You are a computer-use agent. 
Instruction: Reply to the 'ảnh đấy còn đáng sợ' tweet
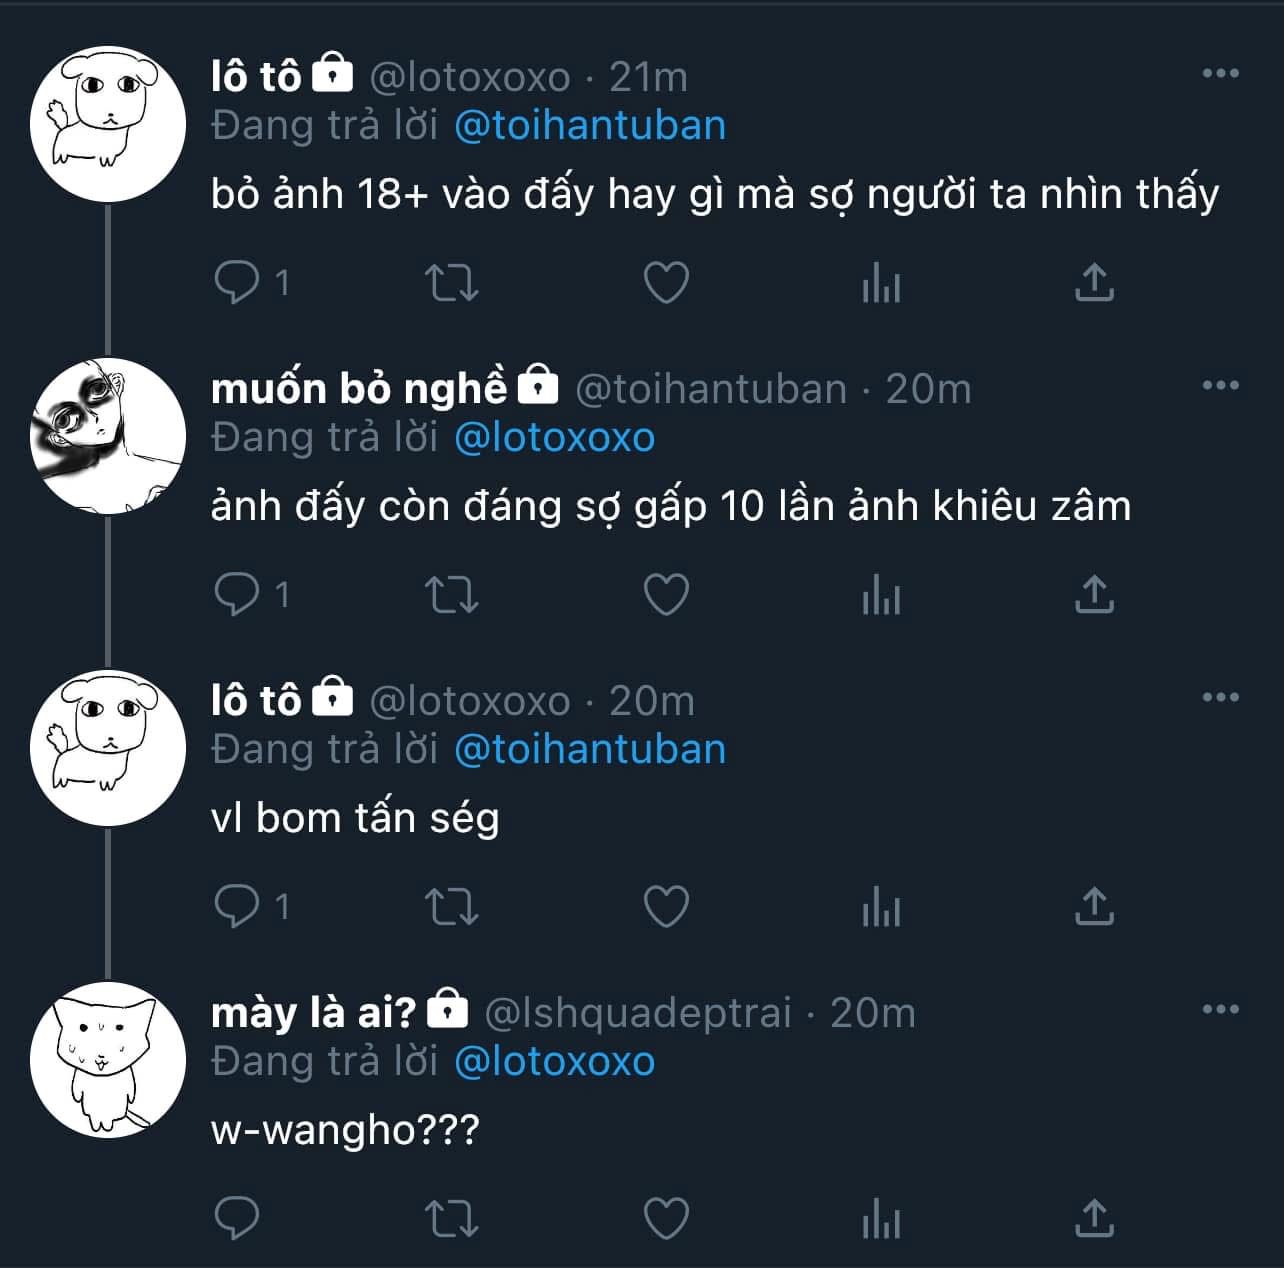(x=237, y=595)
